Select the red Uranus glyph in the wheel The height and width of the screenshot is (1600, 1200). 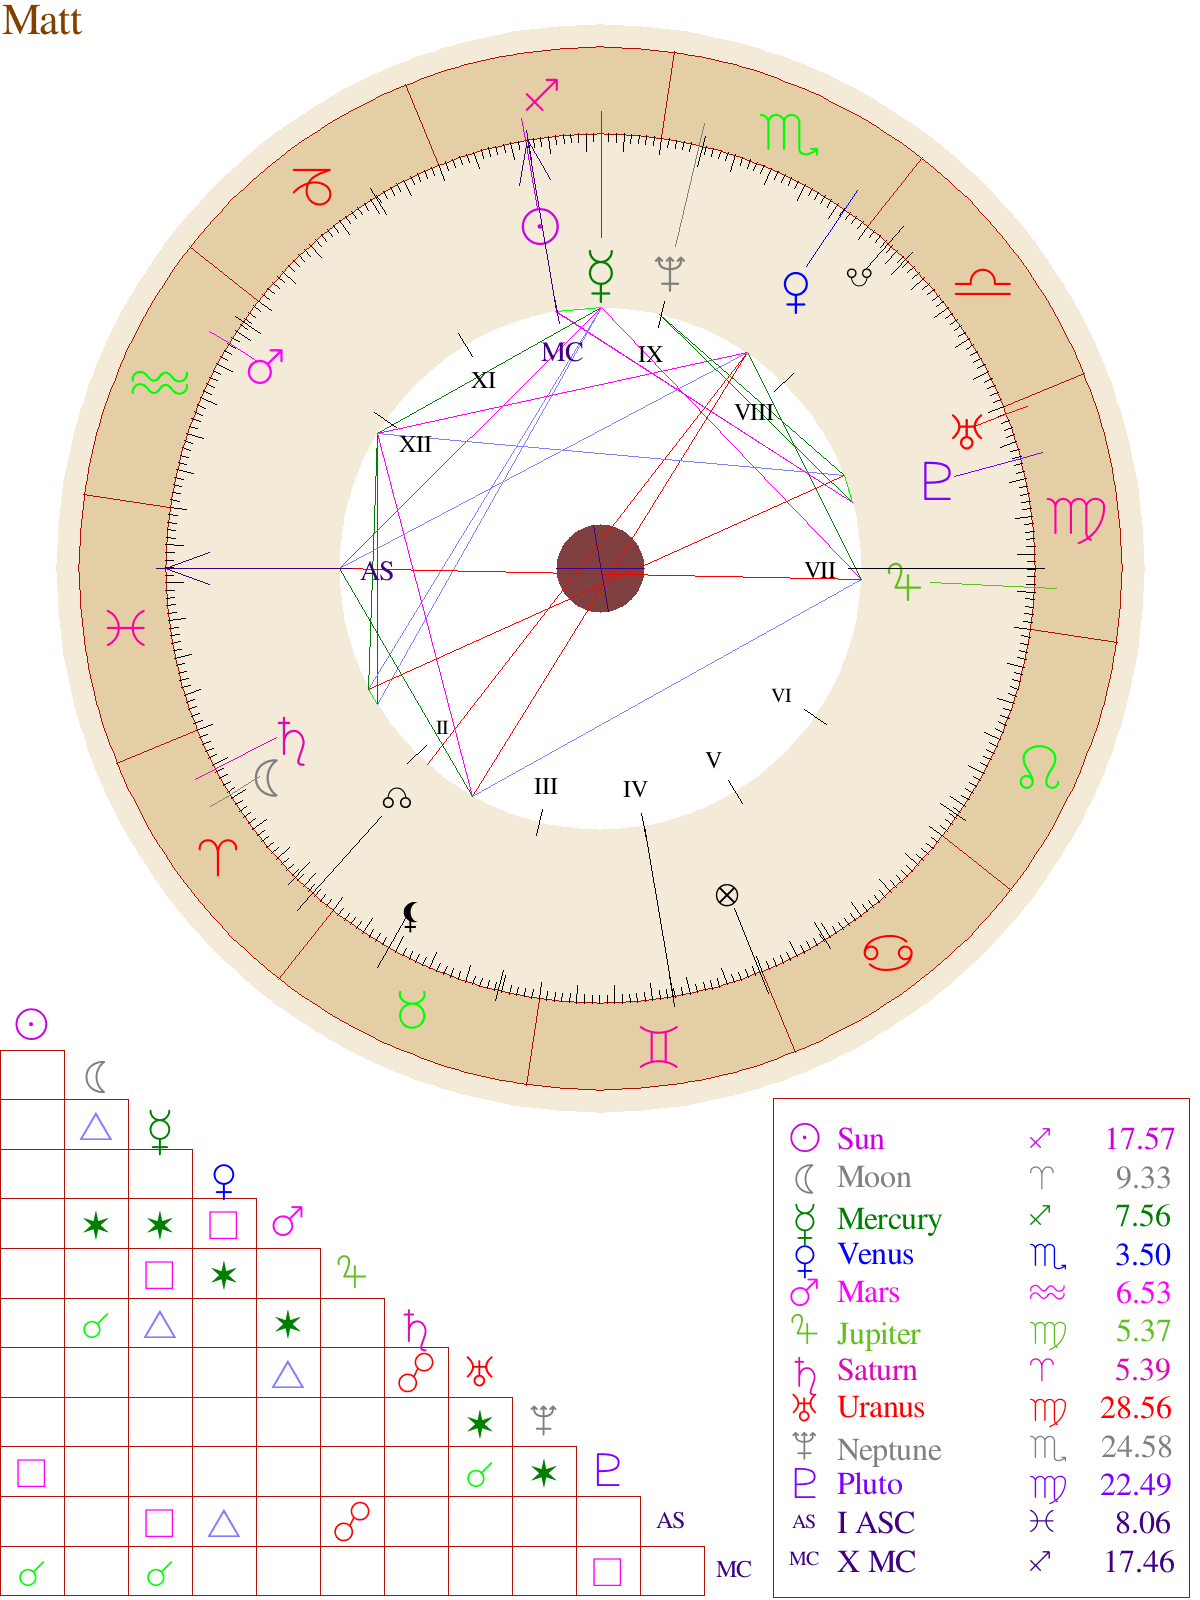point(966,430)
